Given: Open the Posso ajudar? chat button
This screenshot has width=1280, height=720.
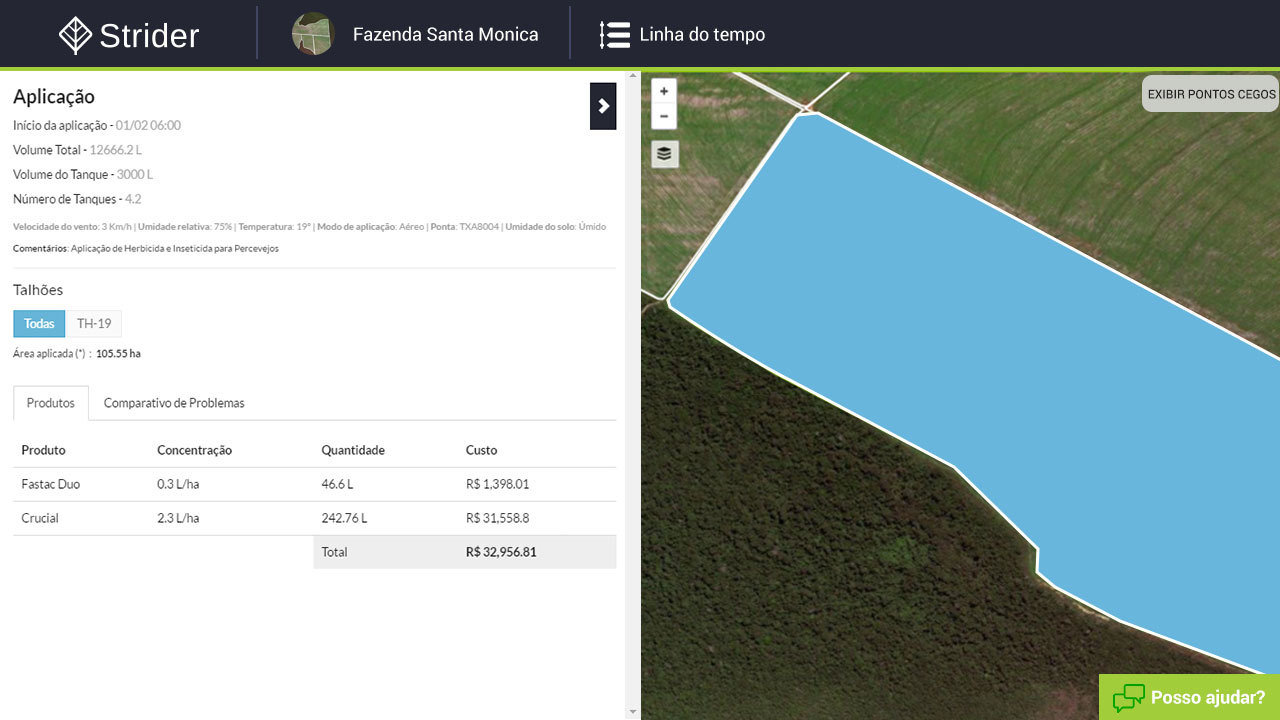Looking at the screenshot, I should point(1189,697).
